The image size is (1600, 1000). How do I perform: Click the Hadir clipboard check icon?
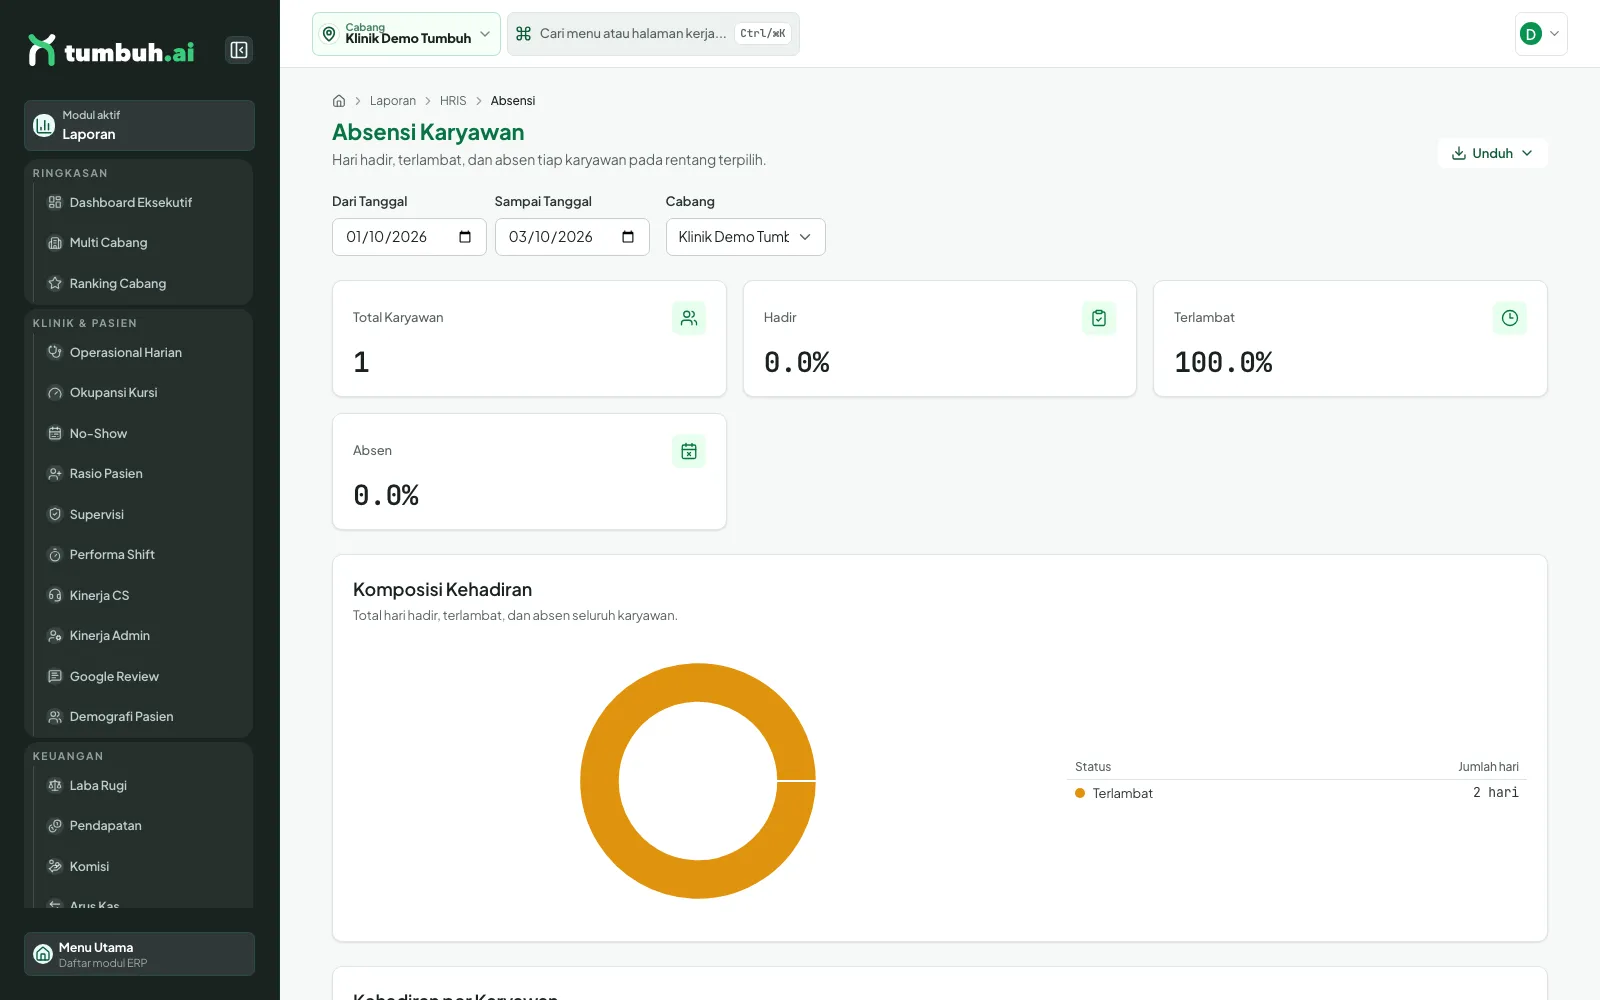[1099, 318]
